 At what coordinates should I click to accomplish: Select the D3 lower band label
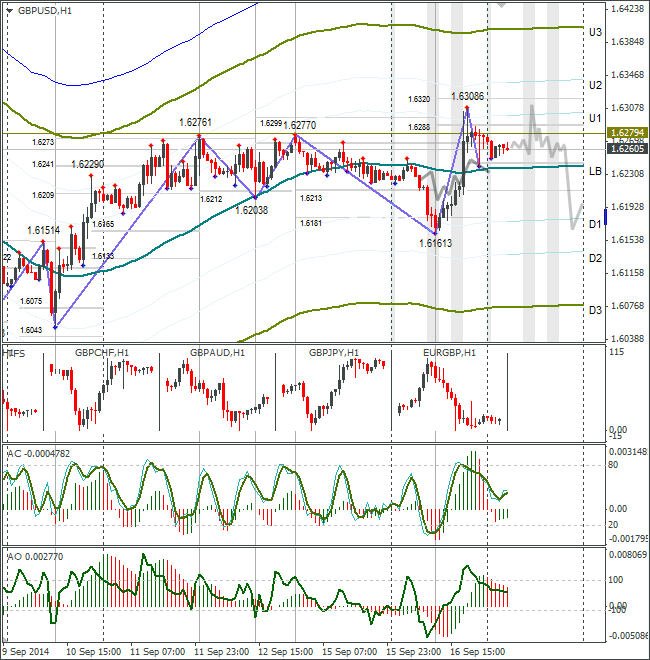pos(595,310)
